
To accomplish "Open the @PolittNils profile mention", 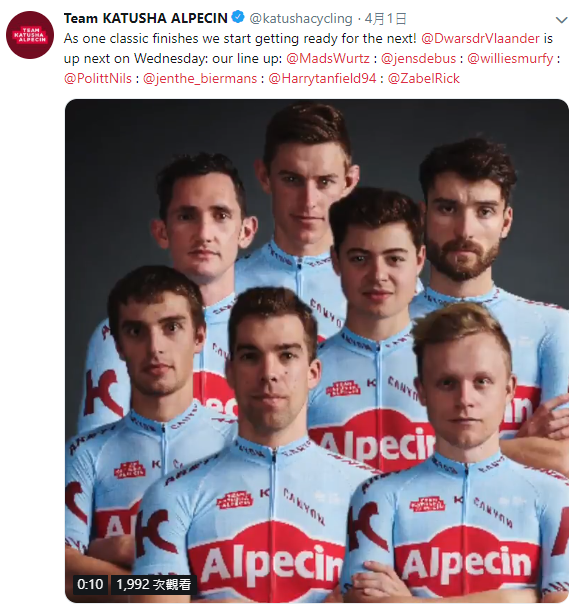I will 98,79.
